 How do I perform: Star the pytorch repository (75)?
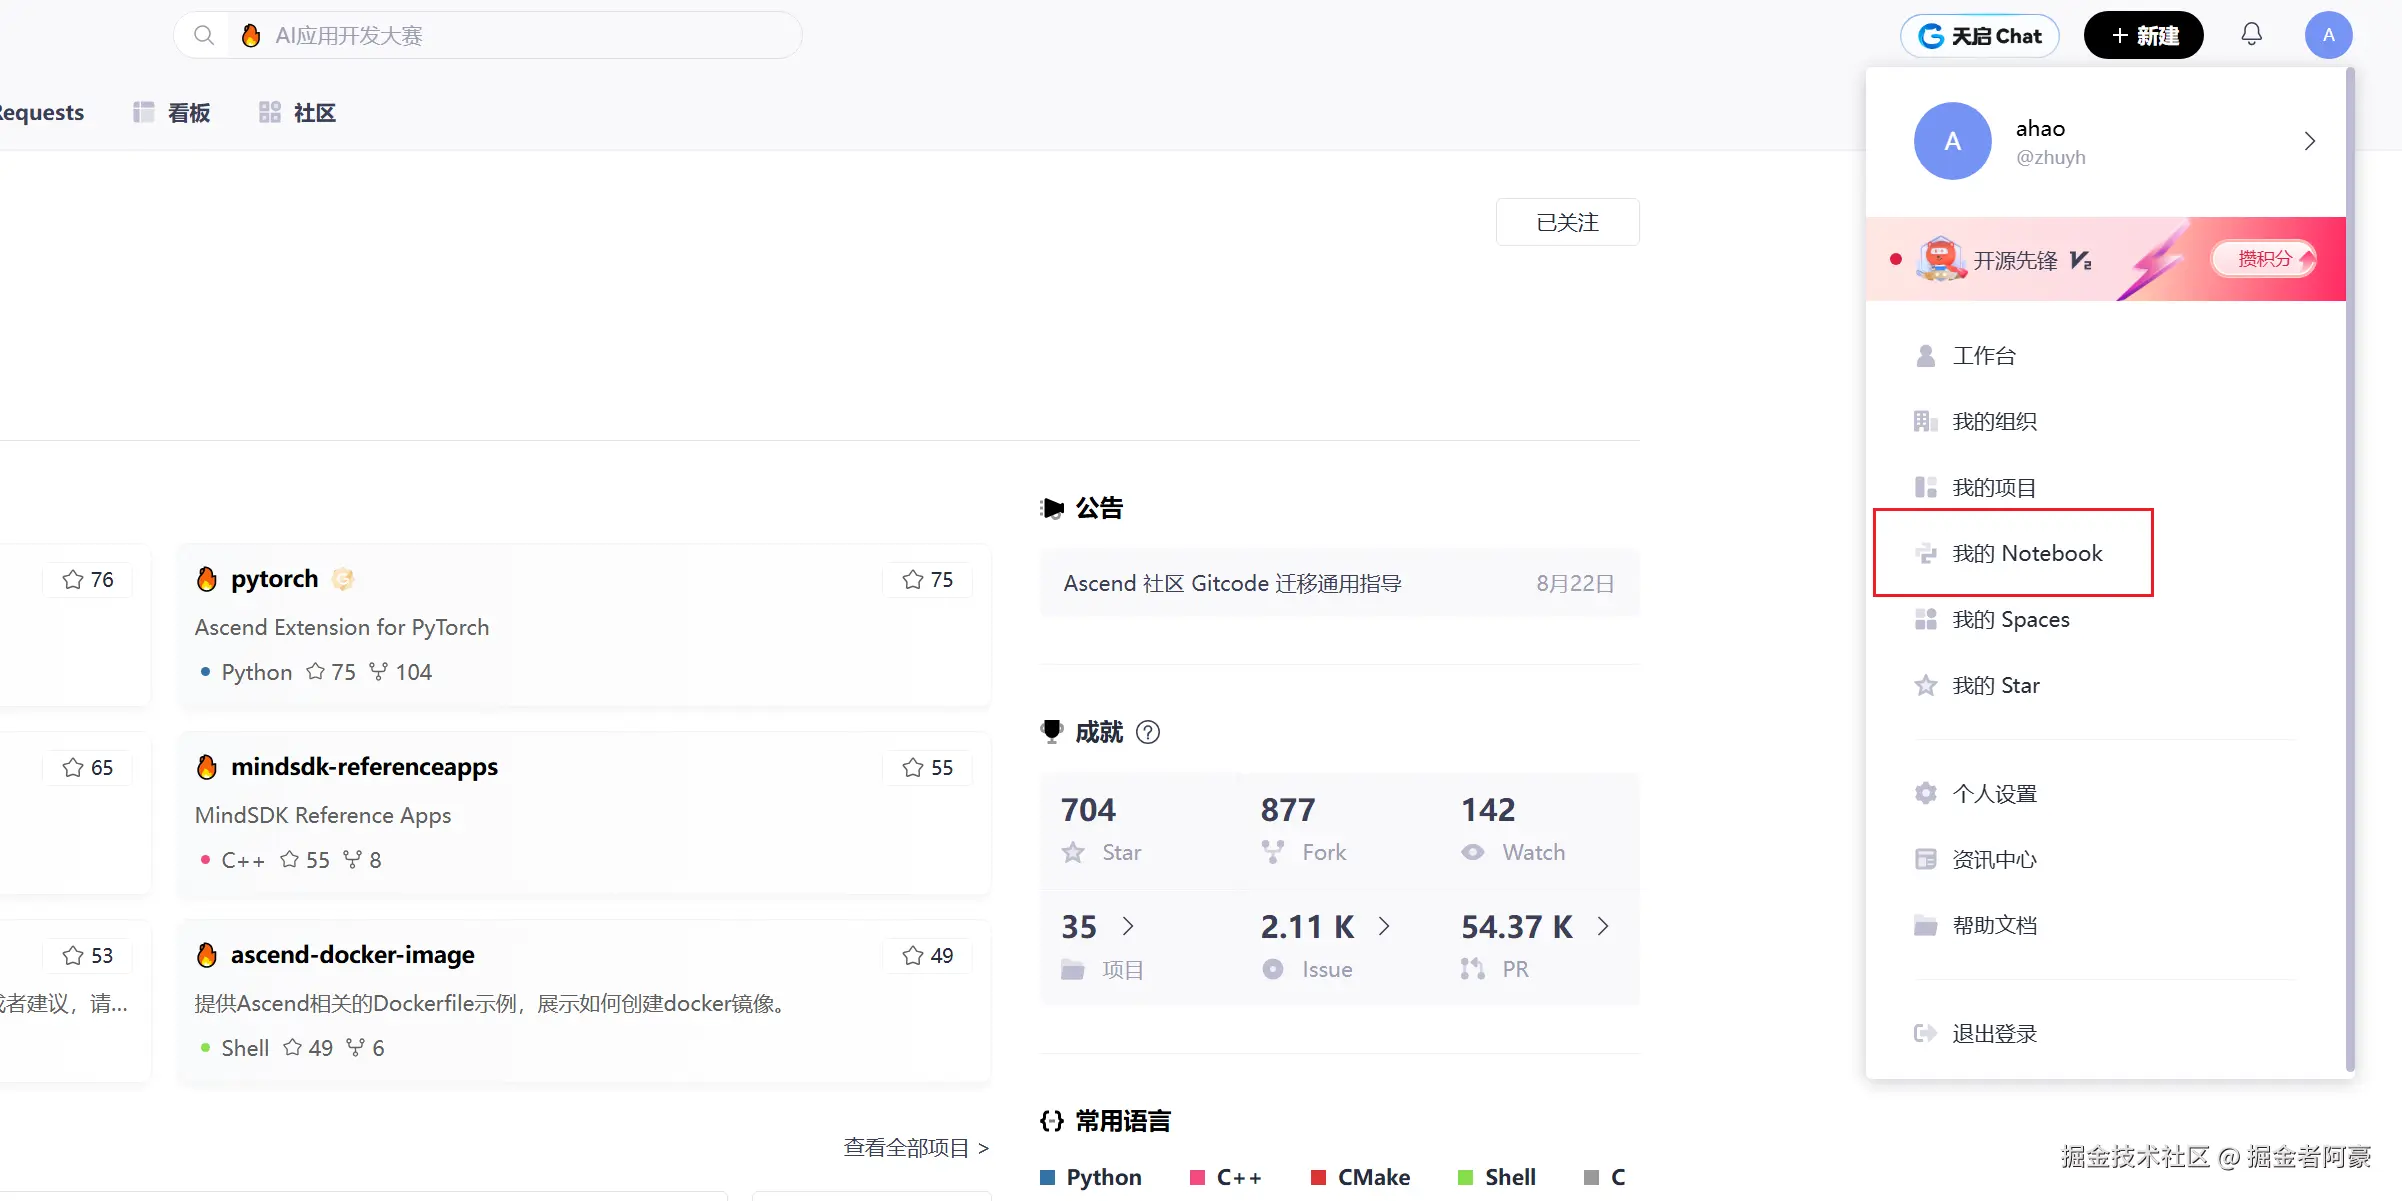[x=927, y=580]
